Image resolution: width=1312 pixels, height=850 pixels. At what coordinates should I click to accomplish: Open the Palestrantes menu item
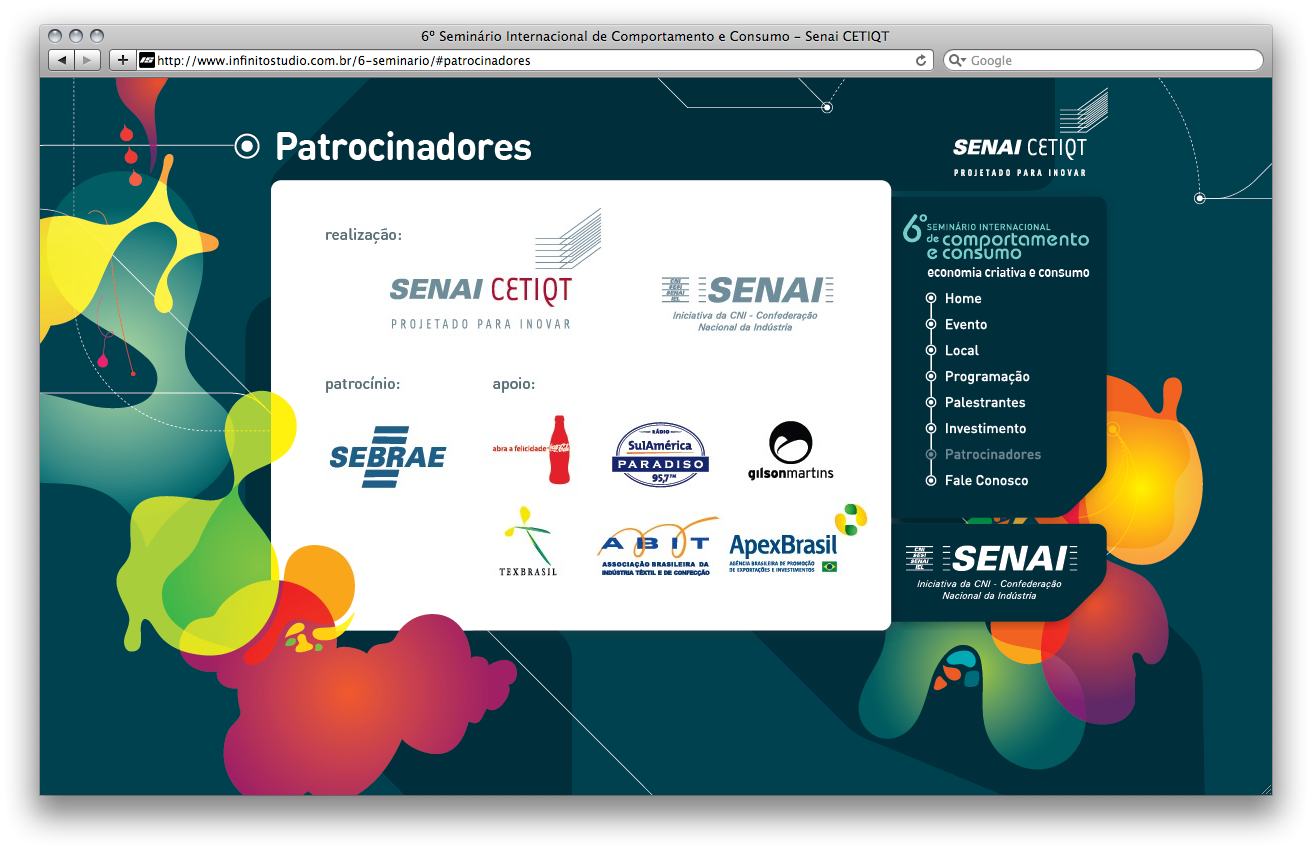pos(985,402)
